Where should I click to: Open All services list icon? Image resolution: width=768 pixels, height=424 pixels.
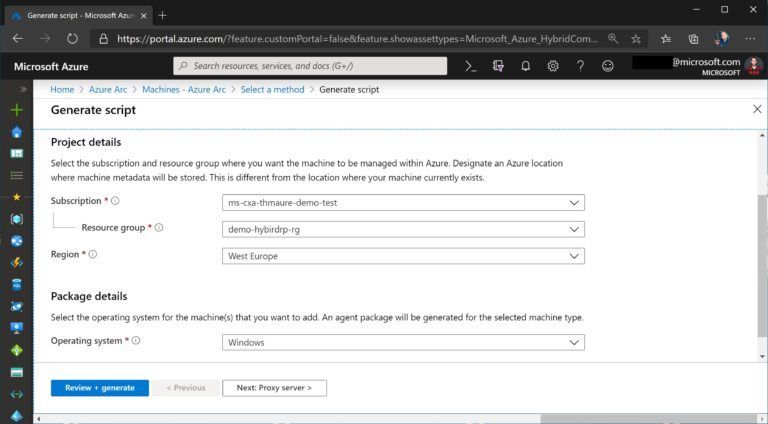click(x=17, y=175)
